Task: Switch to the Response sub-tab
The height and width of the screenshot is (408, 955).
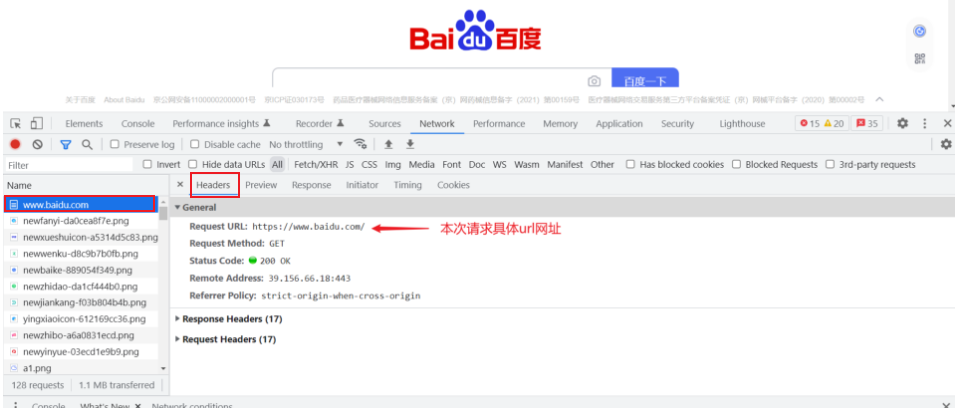Action: (311, 185)
